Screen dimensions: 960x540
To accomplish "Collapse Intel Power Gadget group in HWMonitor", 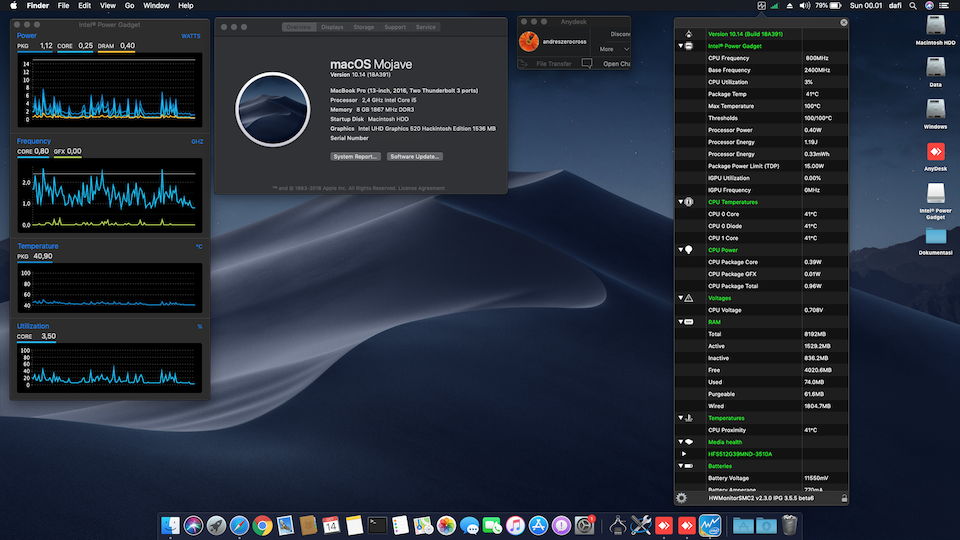I will pos(680,46).
